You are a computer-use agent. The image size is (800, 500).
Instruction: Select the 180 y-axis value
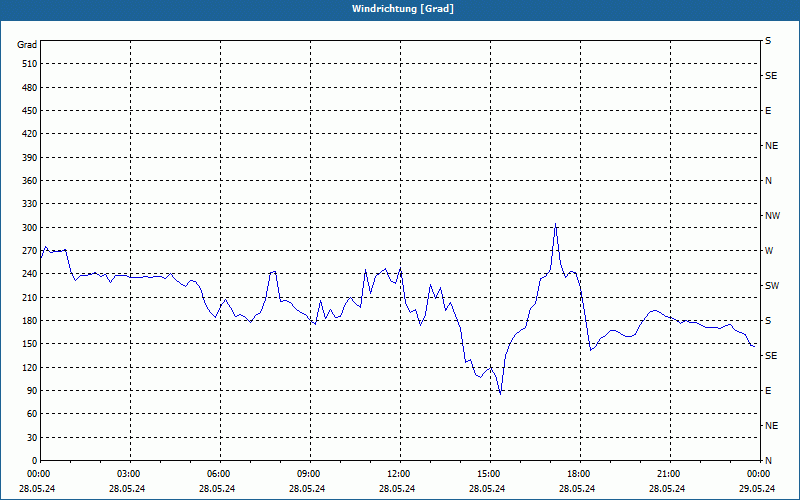[30, 321]
